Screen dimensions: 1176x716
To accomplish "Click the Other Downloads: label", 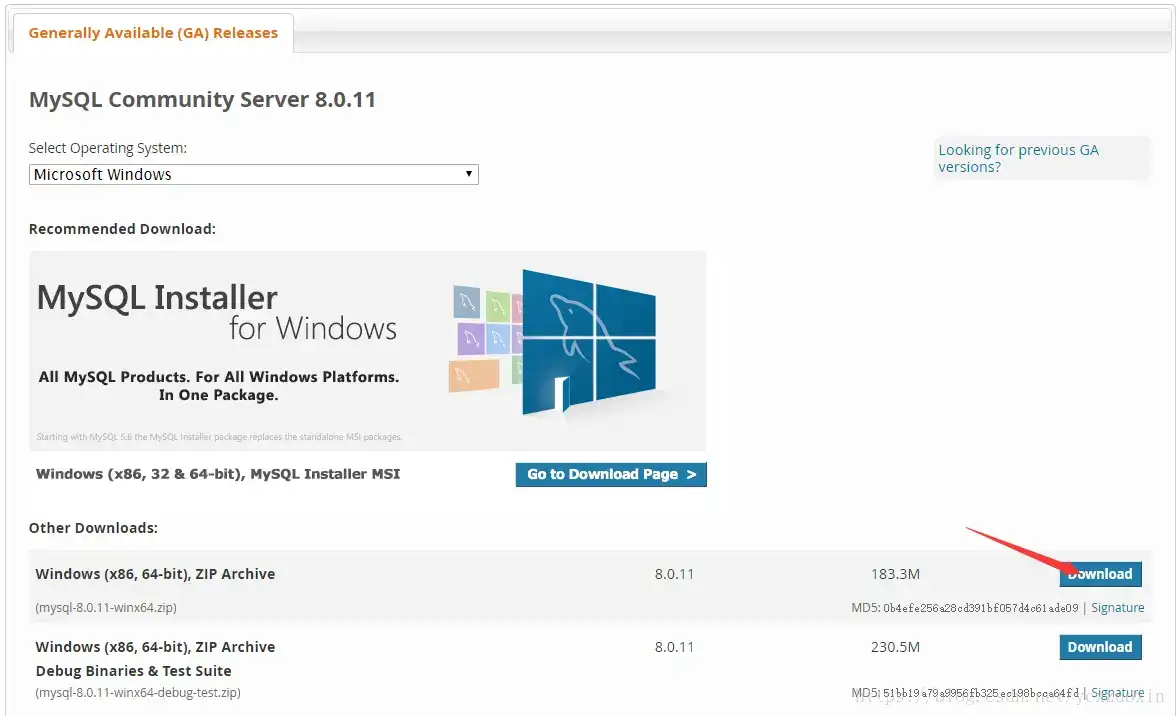I will click(93, 528).
